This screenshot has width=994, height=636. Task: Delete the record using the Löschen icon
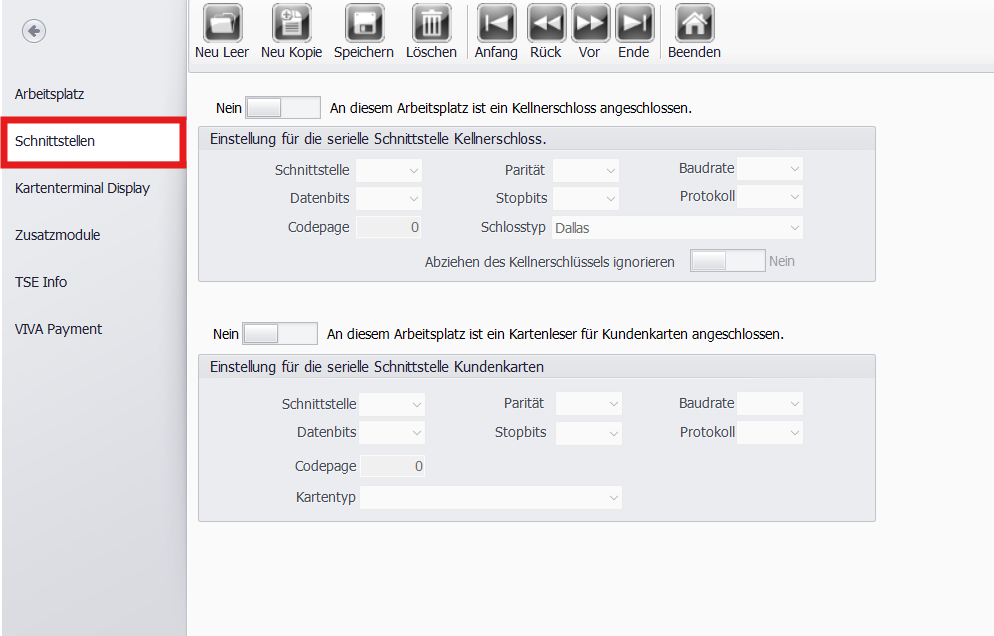pos(431,23)
